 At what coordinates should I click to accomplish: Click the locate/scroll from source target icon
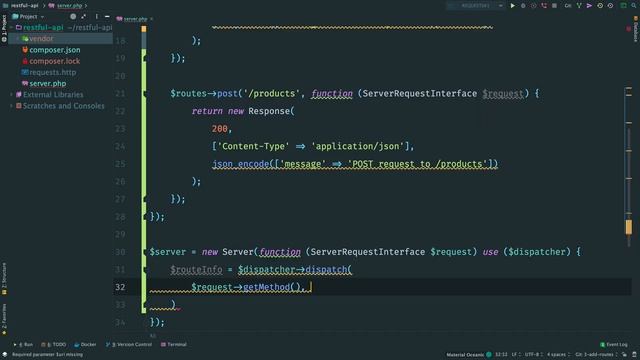coord(73,16)
